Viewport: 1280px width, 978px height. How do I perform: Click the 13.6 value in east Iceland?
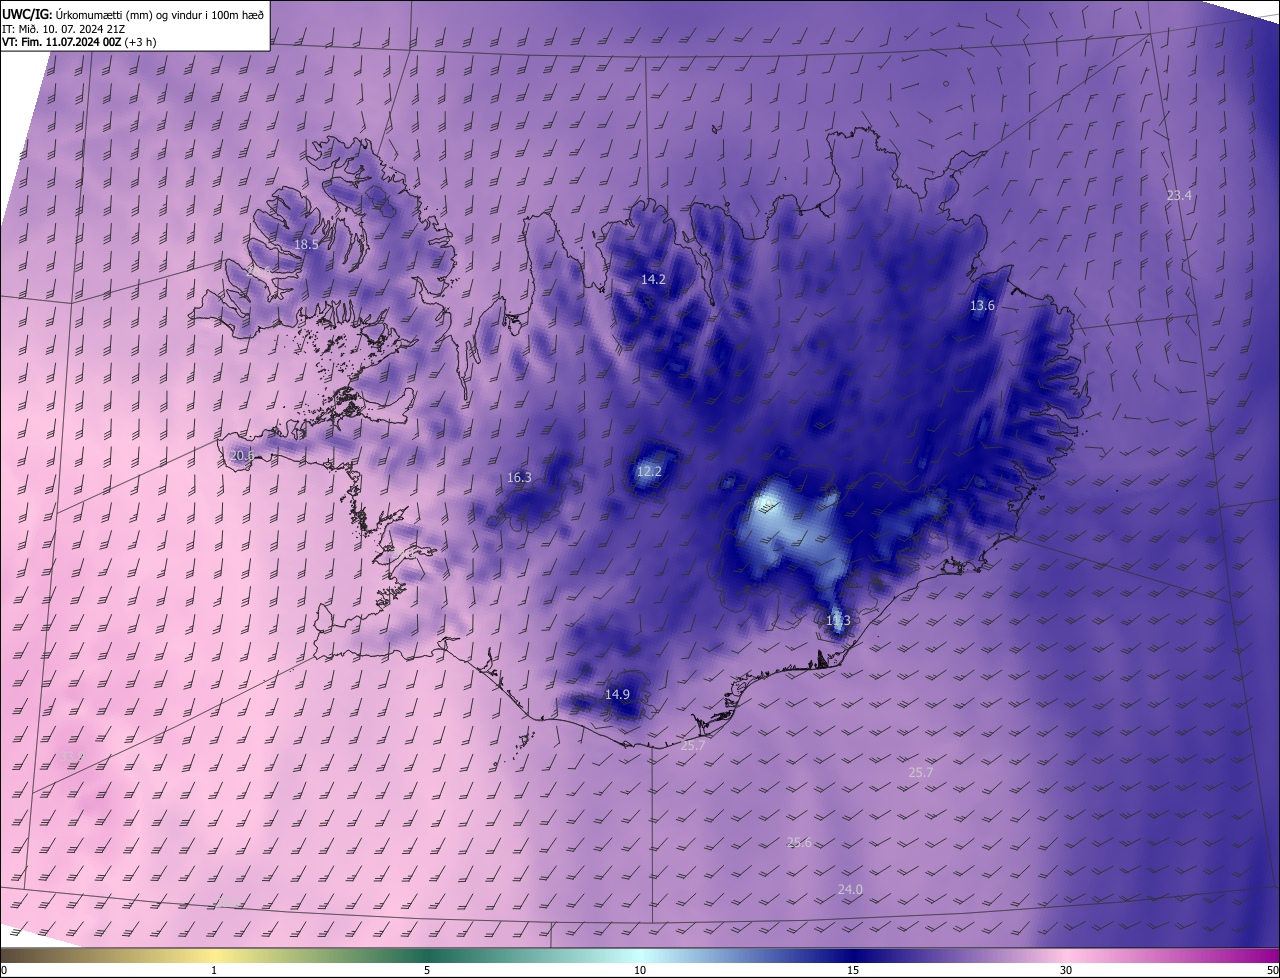pos(982,306)
